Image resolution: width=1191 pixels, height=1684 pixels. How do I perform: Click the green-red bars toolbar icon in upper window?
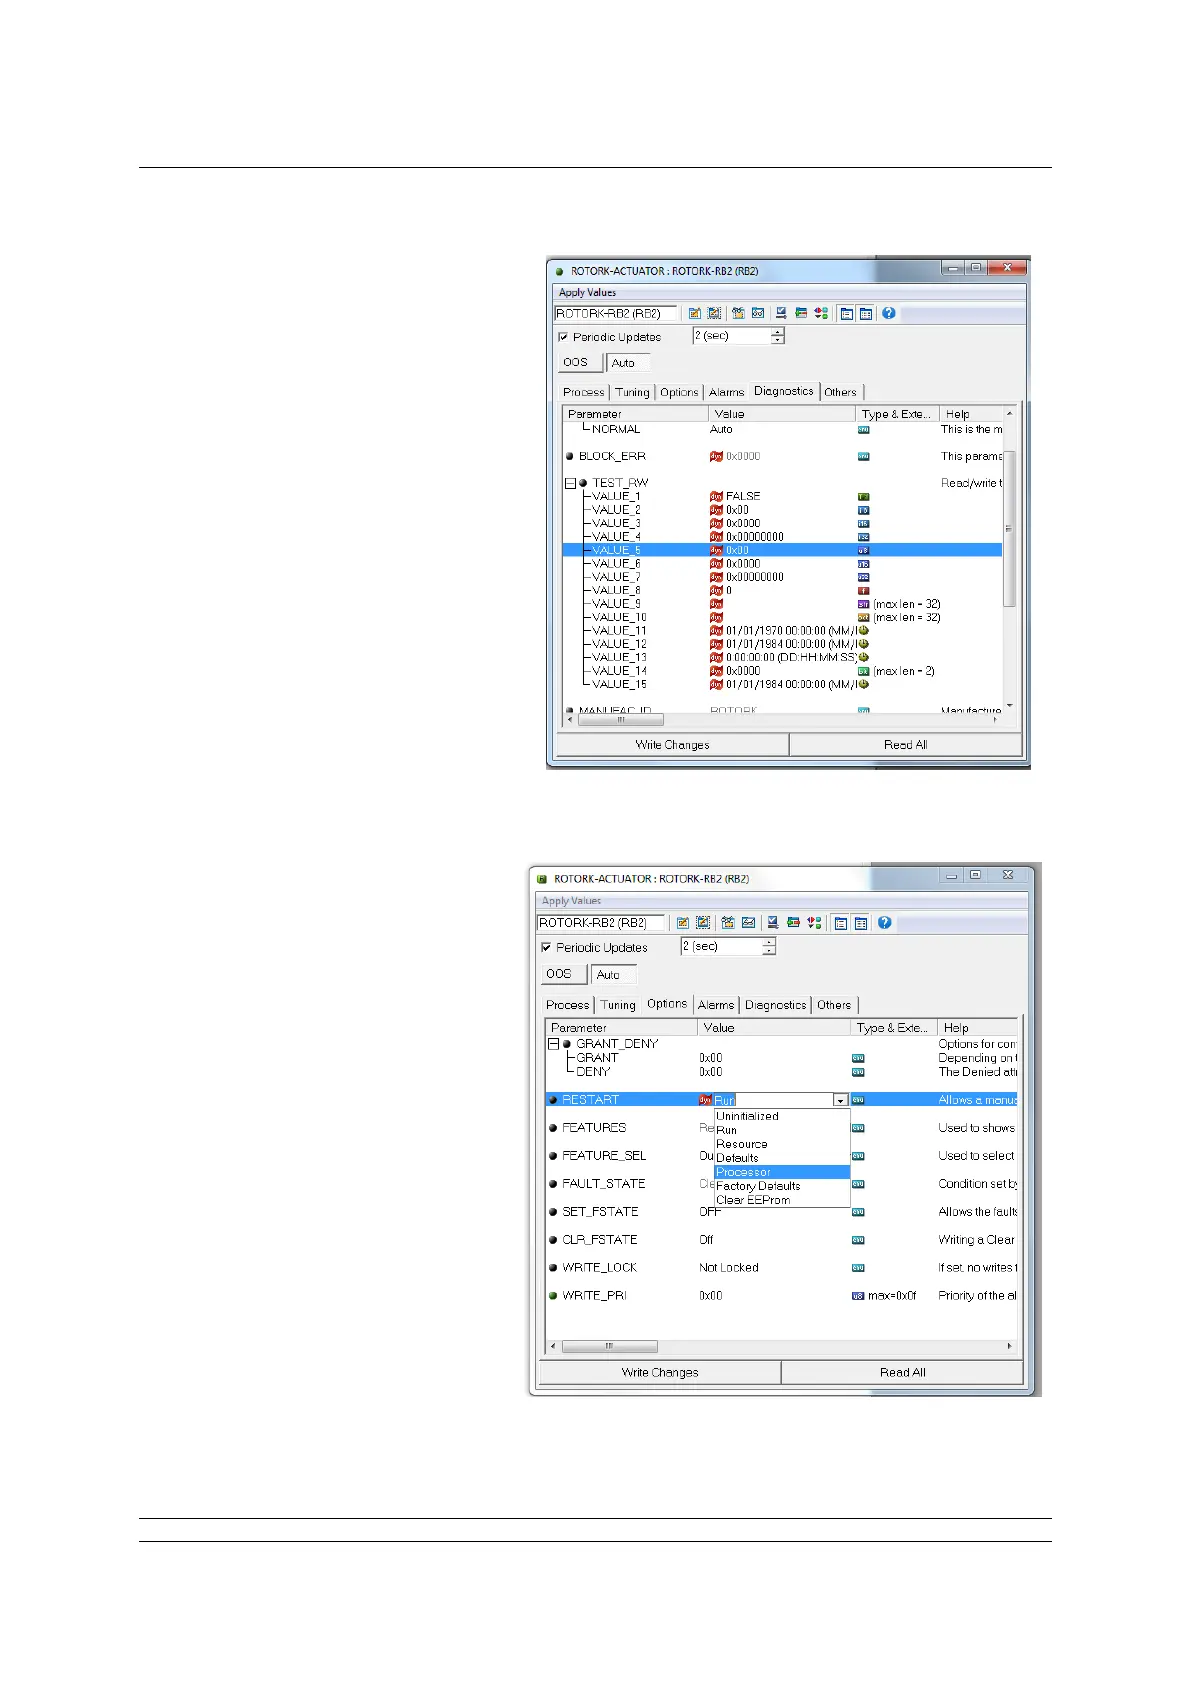click(x=801, y=313)
